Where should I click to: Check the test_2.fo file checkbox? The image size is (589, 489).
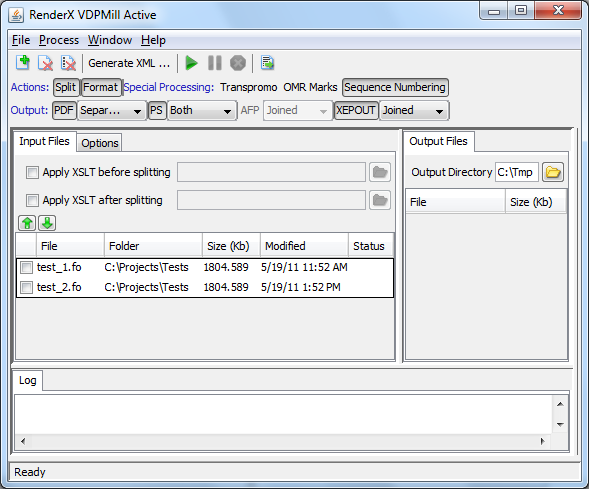(x=26, y=287)
